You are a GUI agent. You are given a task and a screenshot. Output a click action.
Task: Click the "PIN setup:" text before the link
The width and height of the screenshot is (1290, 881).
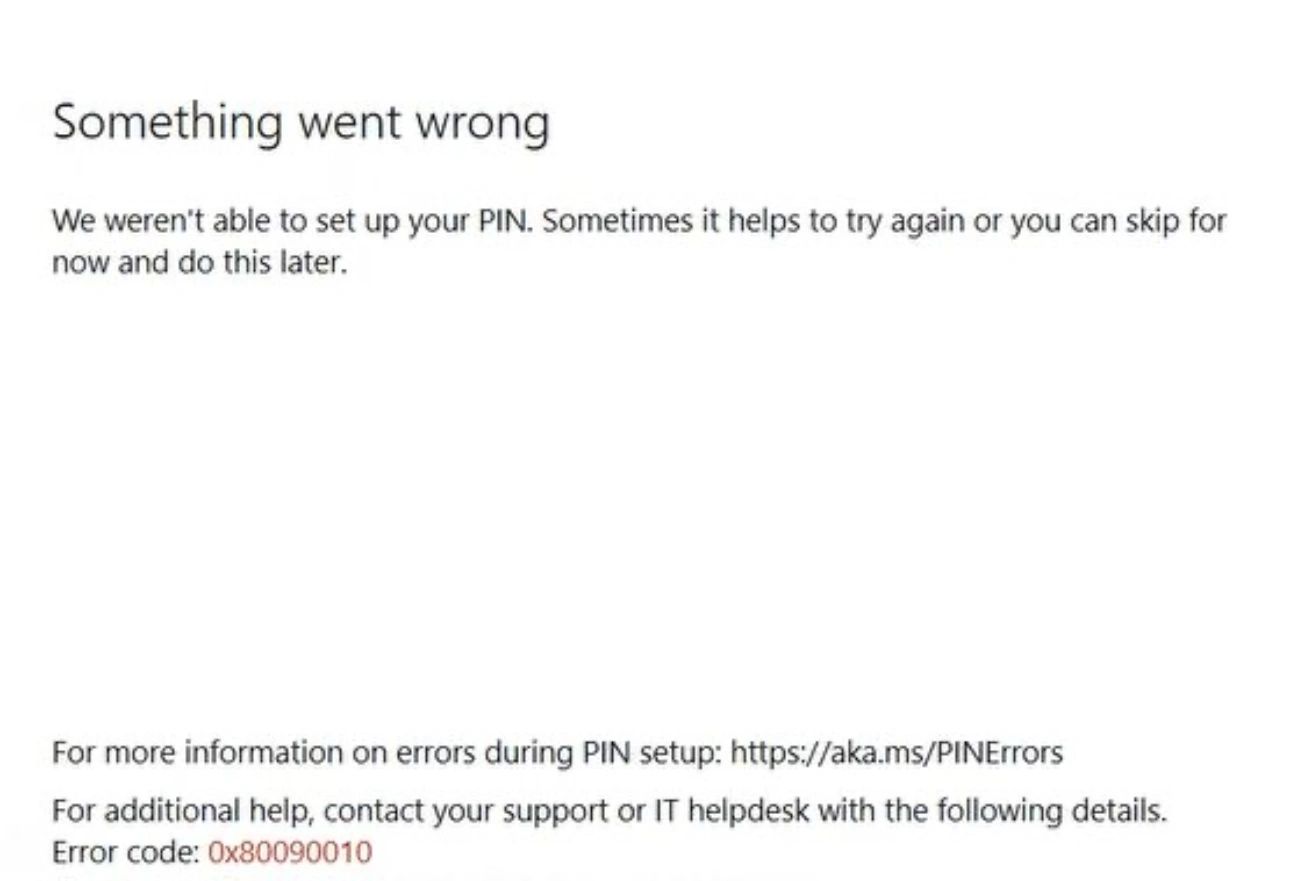click(651, 752)
